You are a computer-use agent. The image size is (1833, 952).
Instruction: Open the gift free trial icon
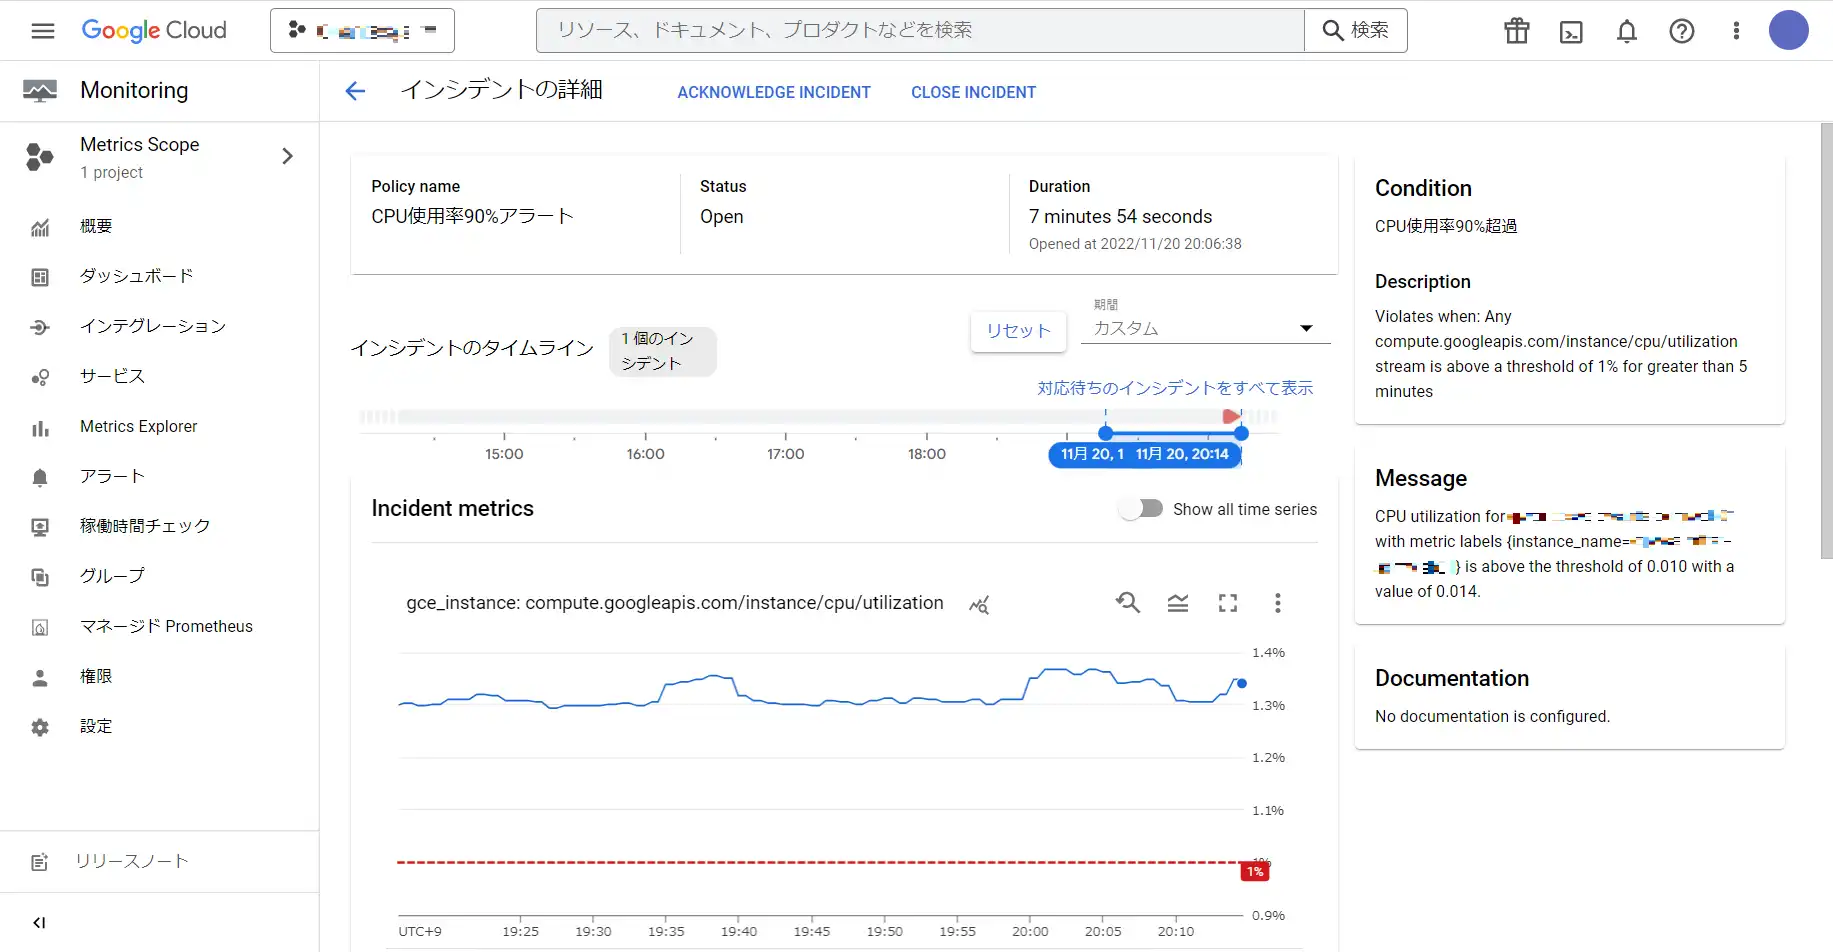[1517, 31]
